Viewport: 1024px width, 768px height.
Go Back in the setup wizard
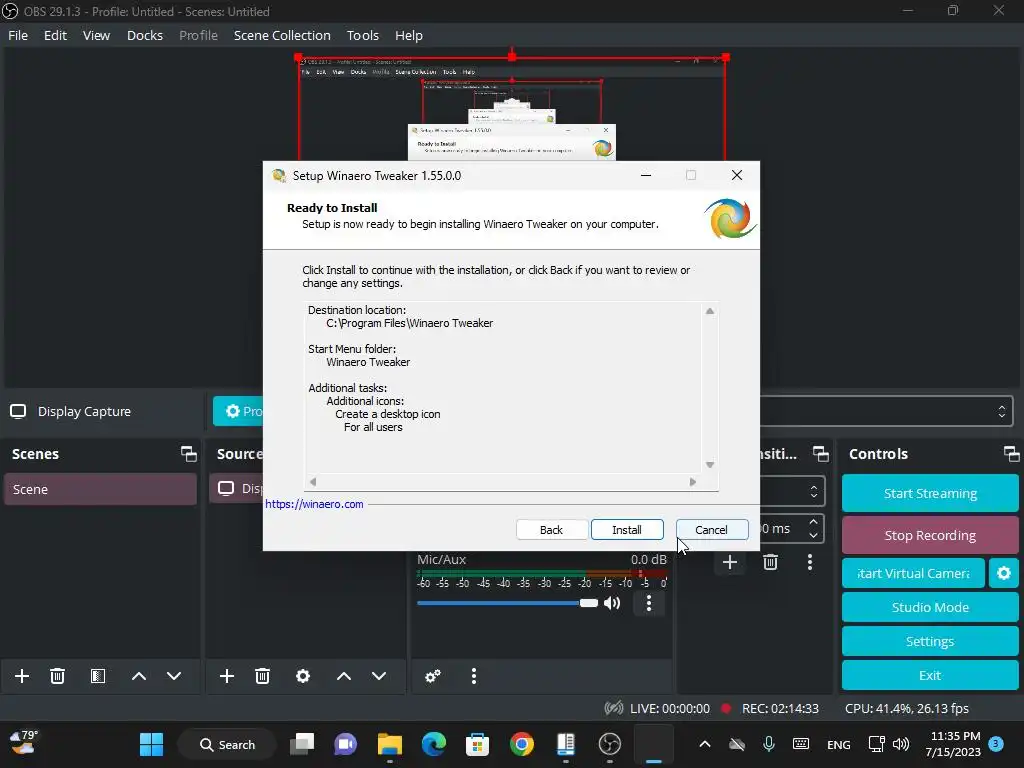[551, 530]
